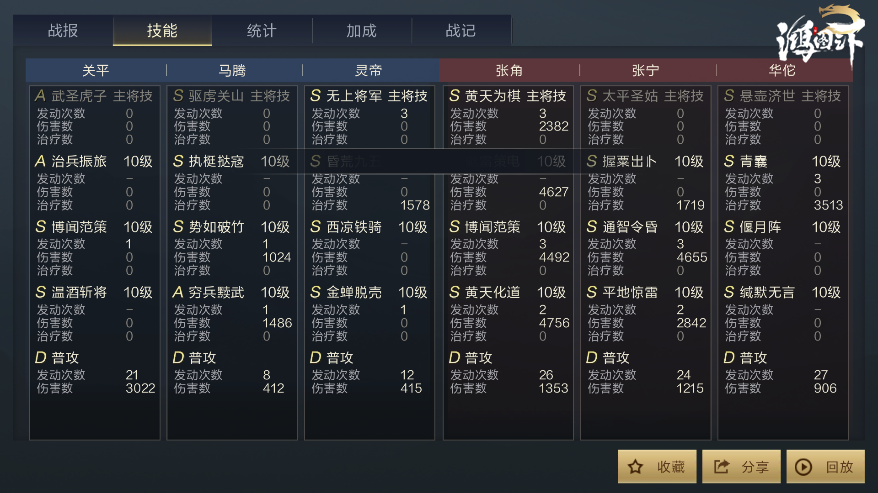Select 华佗 hero column header
The height and width of the screenshot is (493, 878).
coord(782,71)
